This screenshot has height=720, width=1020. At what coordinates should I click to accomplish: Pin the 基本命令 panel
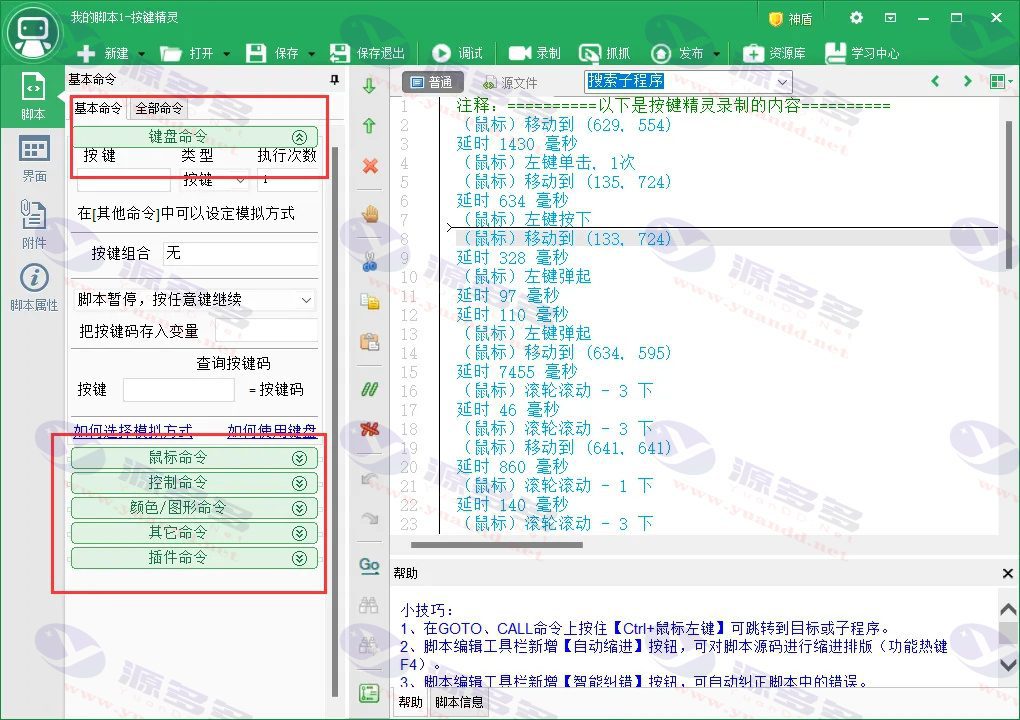pos(334,79)
